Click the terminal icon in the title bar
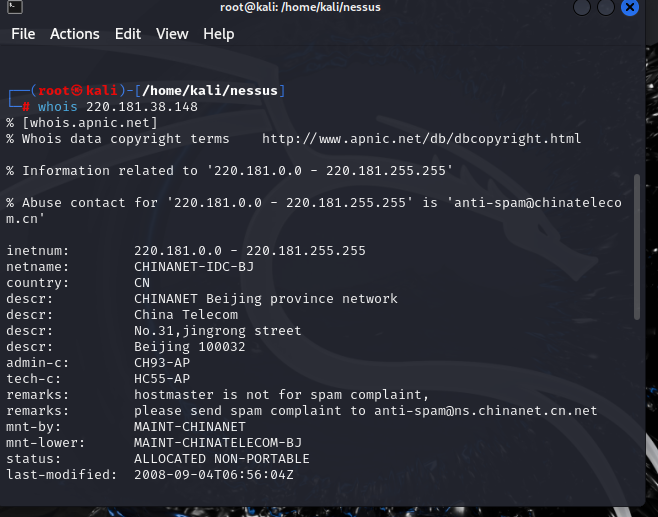 click(x=13, y=7)
